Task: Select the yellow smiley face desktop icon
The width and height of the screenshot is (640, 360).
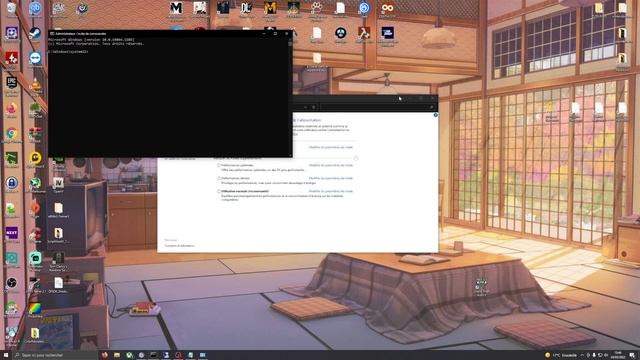Action: coord(36,158)
